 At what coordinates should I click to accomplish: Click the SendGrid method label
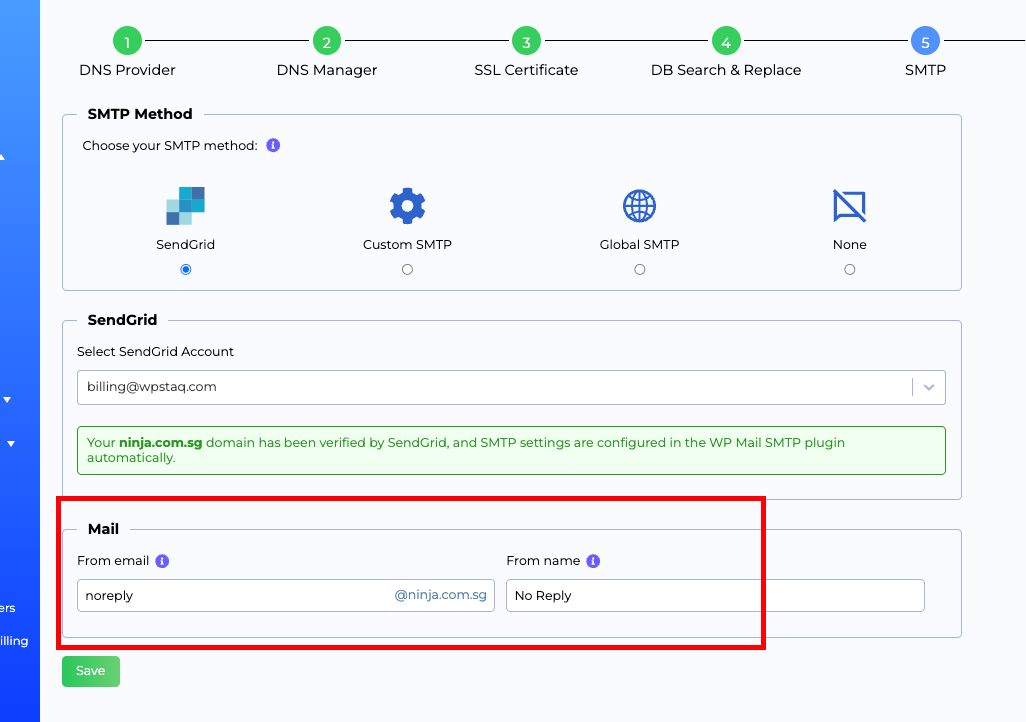pos(185,244)
